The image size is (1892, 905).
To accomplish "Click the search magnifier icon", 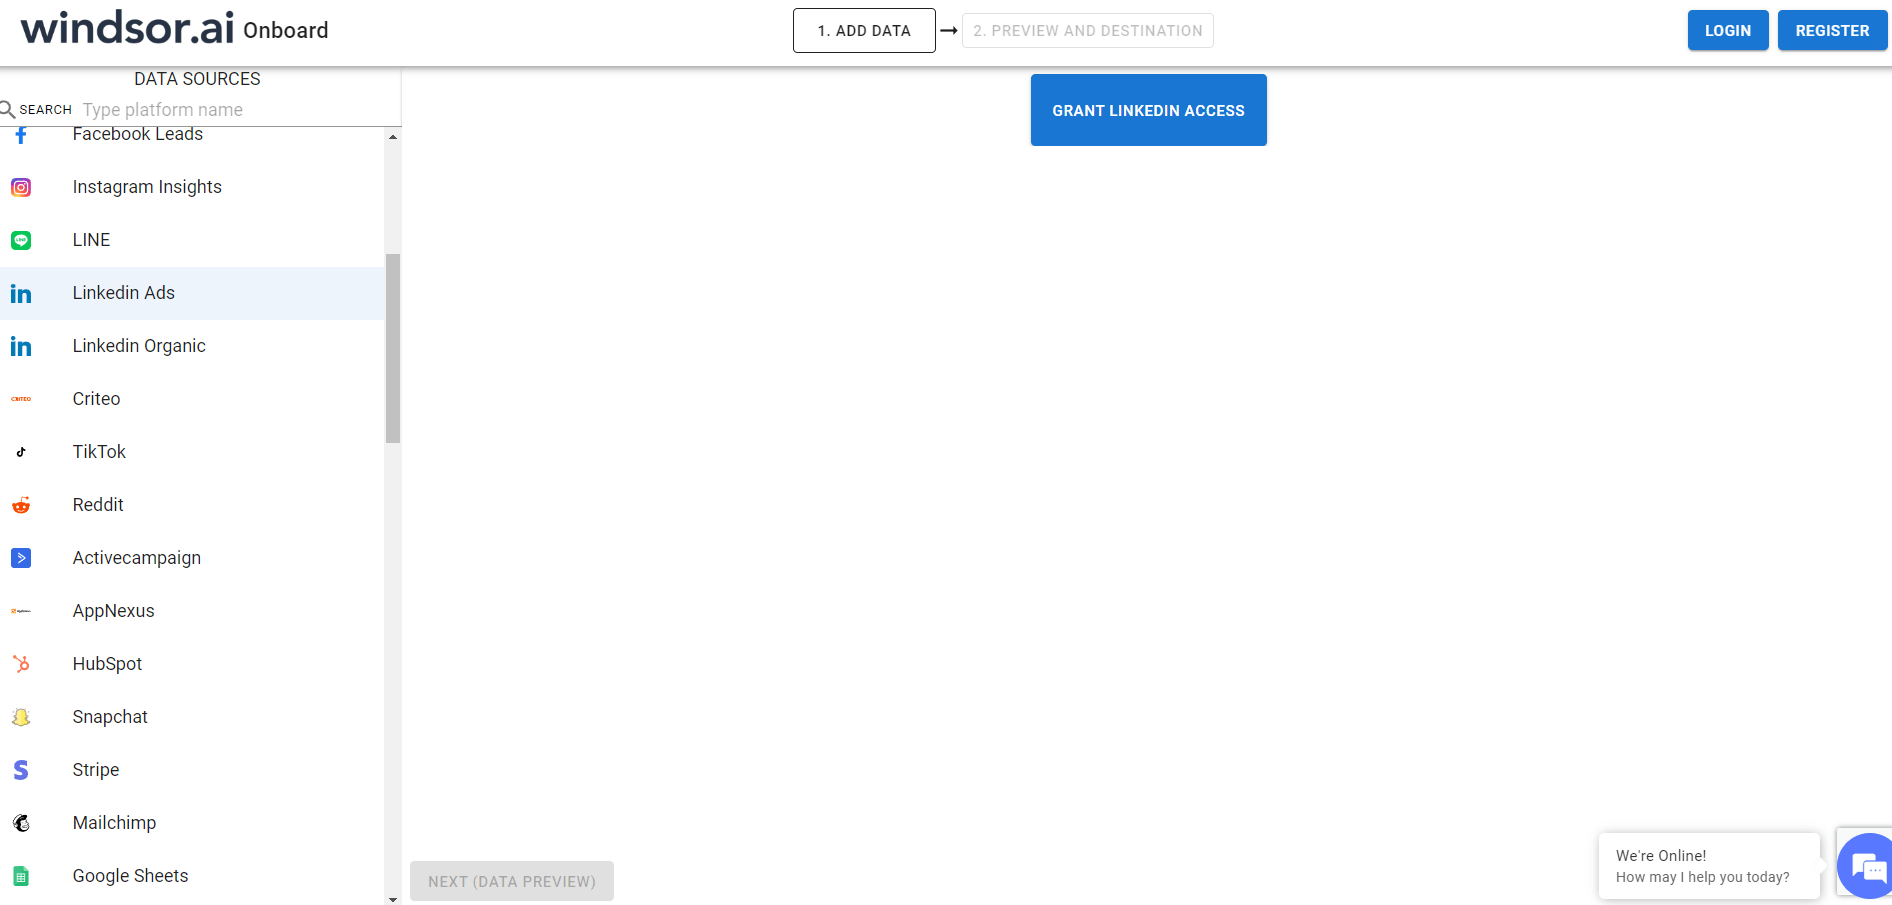I will [7, 109].
